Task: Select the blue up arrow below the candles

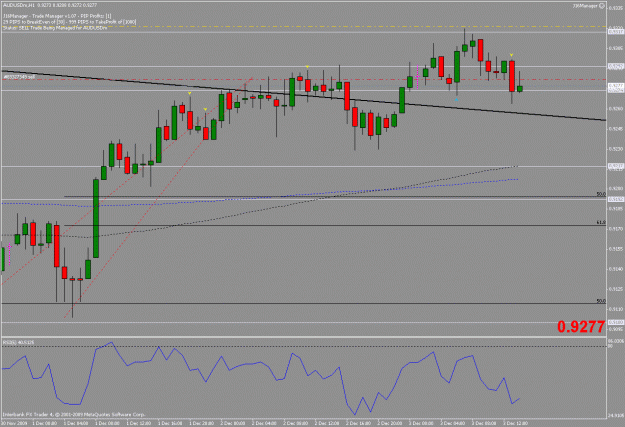Action: click(456, 99)
